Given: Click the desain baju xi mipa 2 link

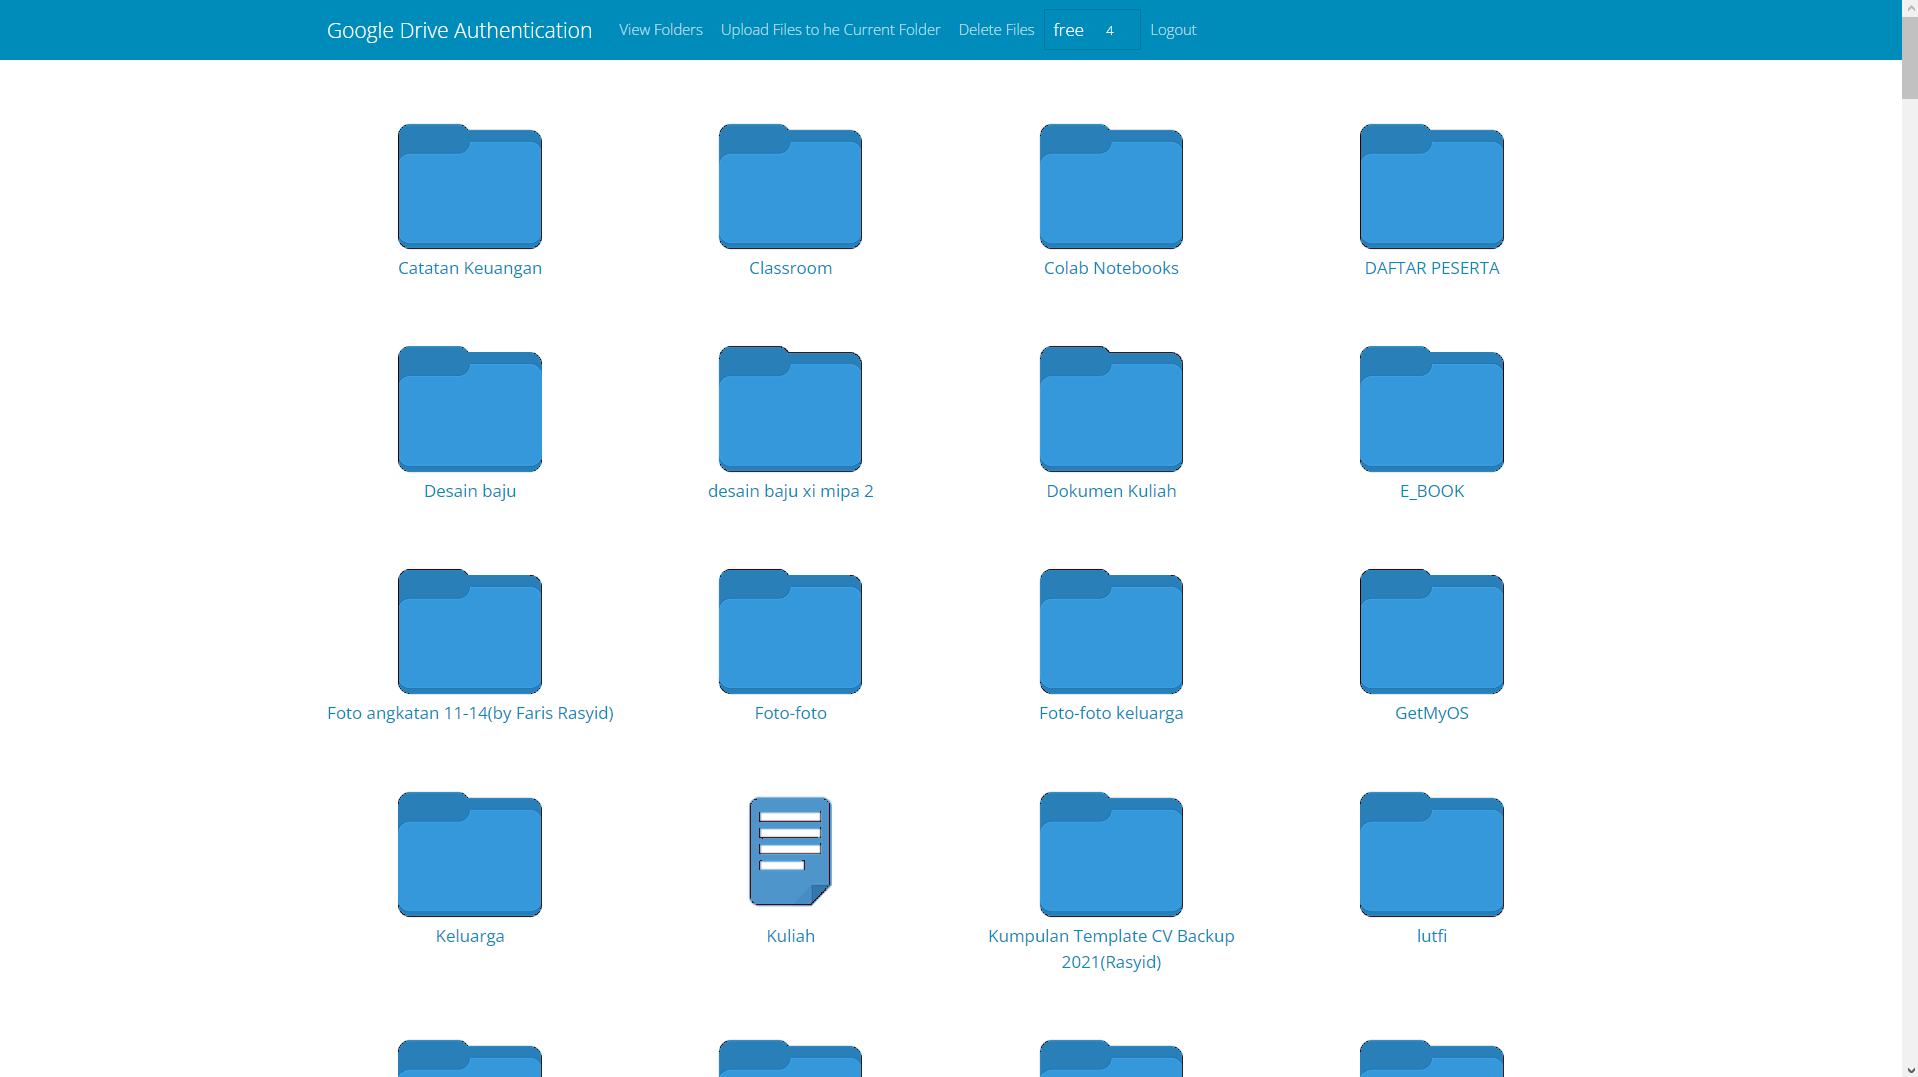Looking at the screenshot, I should click(x=790, y=491).
